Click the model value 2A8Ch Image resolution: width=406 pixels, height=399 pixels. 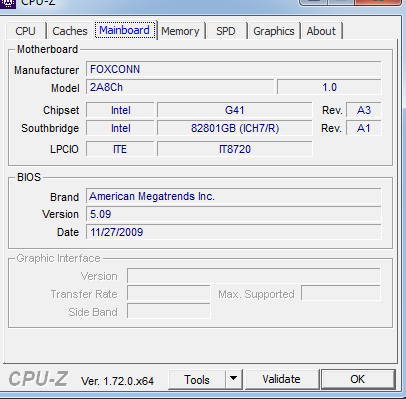pyautogui.click(x=180, y=87)
